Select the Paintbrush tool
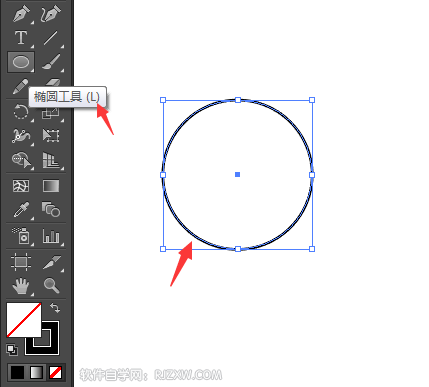Screen dimensions: 429x387 (51, 62)
